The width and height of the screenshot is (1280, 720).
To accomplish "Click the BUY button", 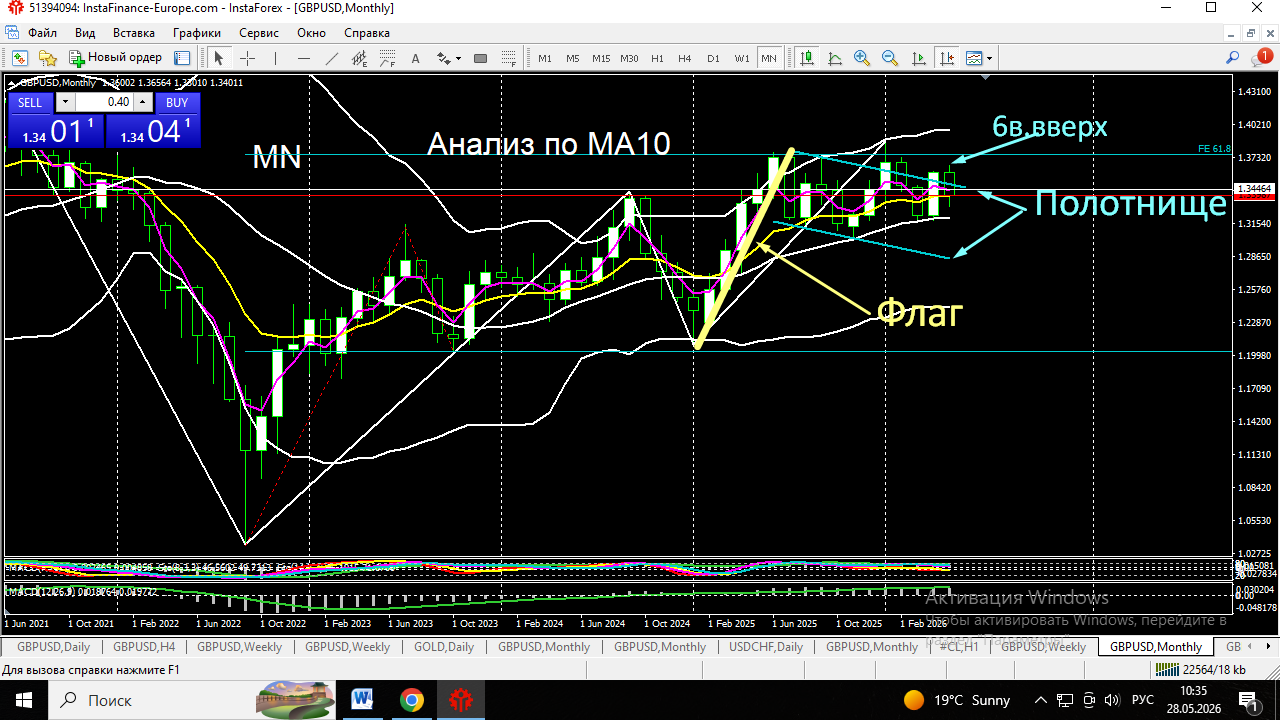I will [x=177, y=102].
